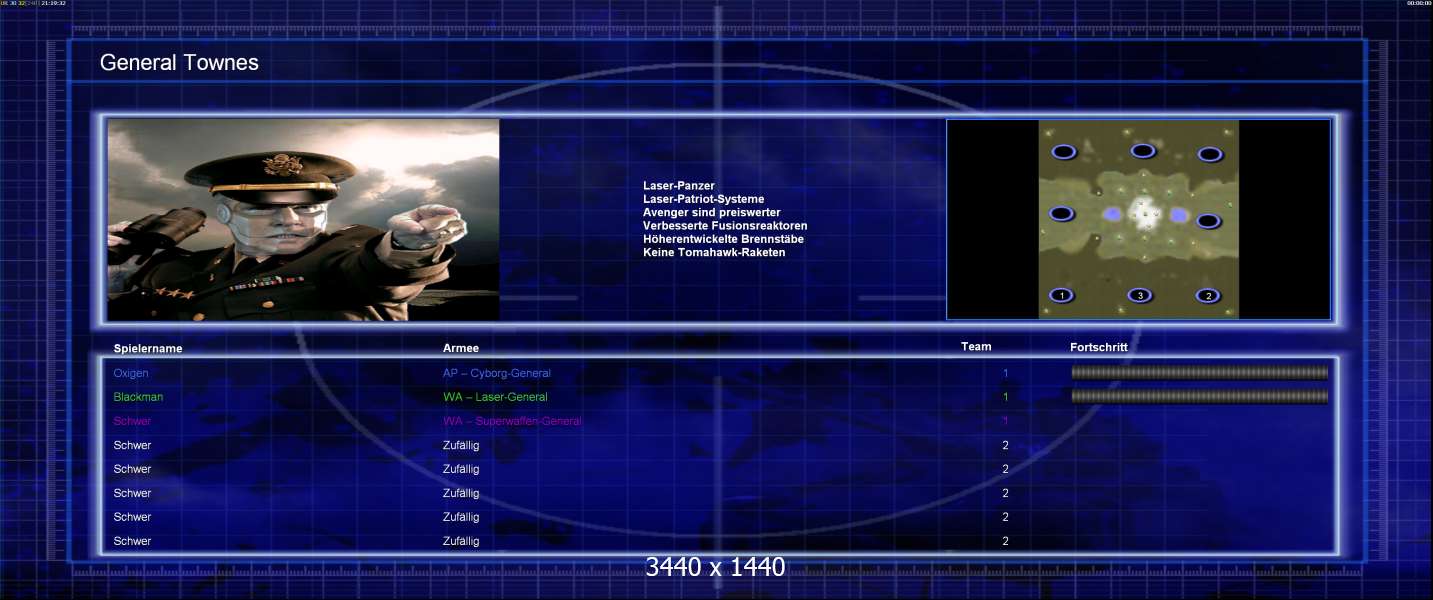Click the map preview thumbnail
The height and width of the screenshot is (600, 1433).
click(1138, 220)
